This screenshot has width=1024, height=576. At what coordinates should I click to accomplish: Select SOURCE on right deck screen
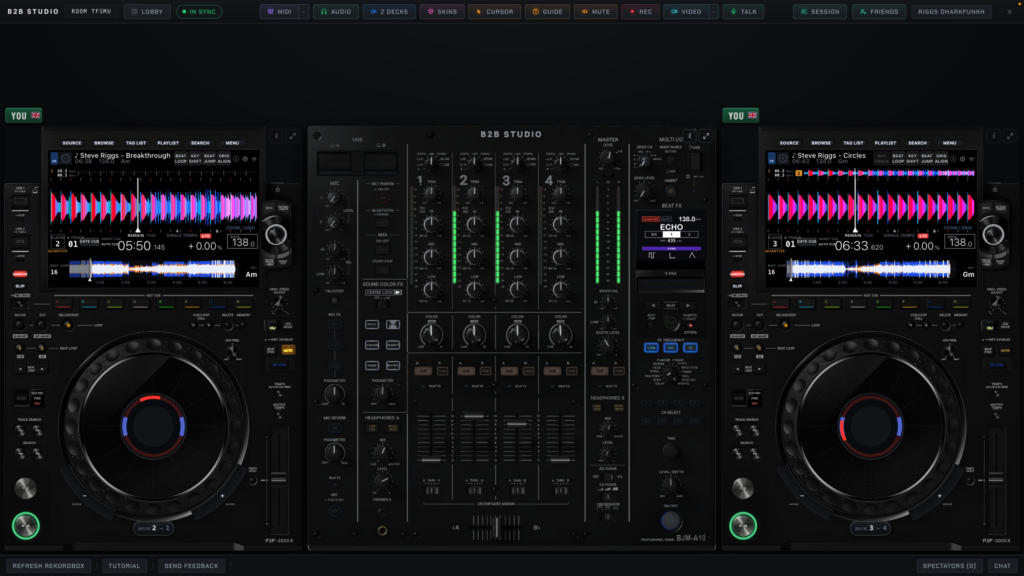[789, 143]
